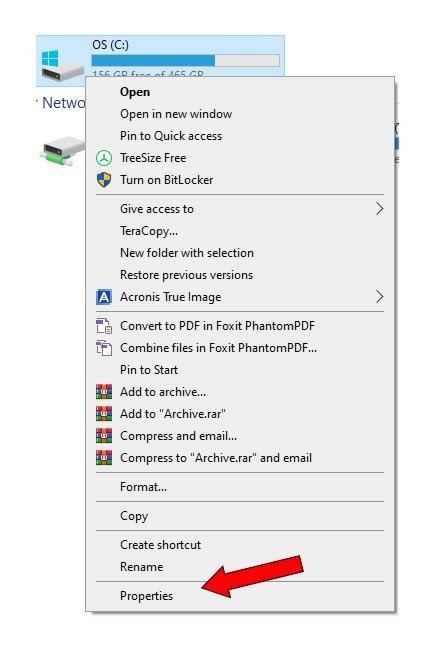Screen dimensions: 429x645
Task: Choose Rename in the context menu
Action: [x=141, y=567]
